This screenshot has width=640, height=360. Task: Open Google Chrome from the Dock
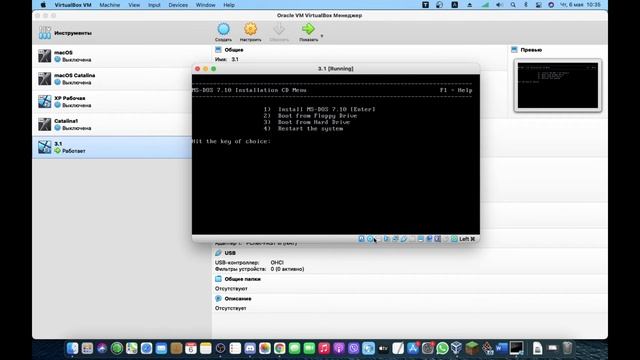[x=279, y=348]
